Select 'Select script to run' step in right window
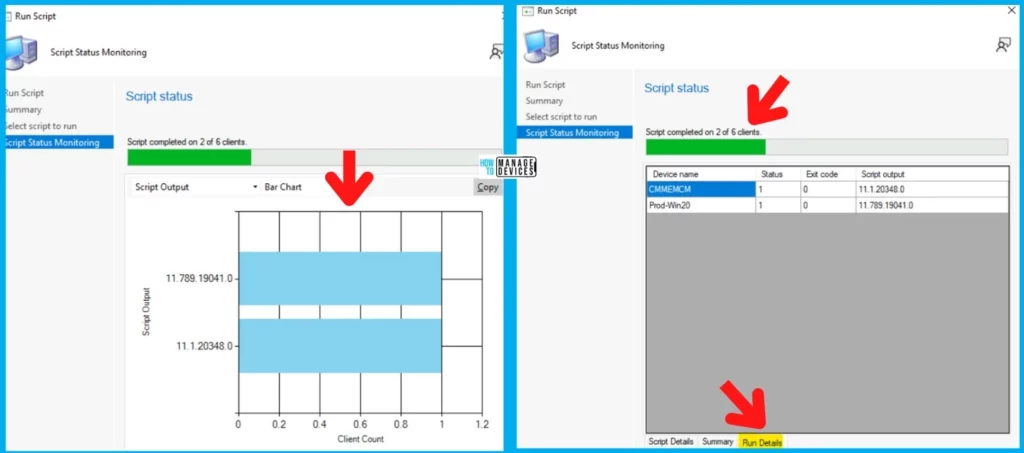 (x=561, y=117)
